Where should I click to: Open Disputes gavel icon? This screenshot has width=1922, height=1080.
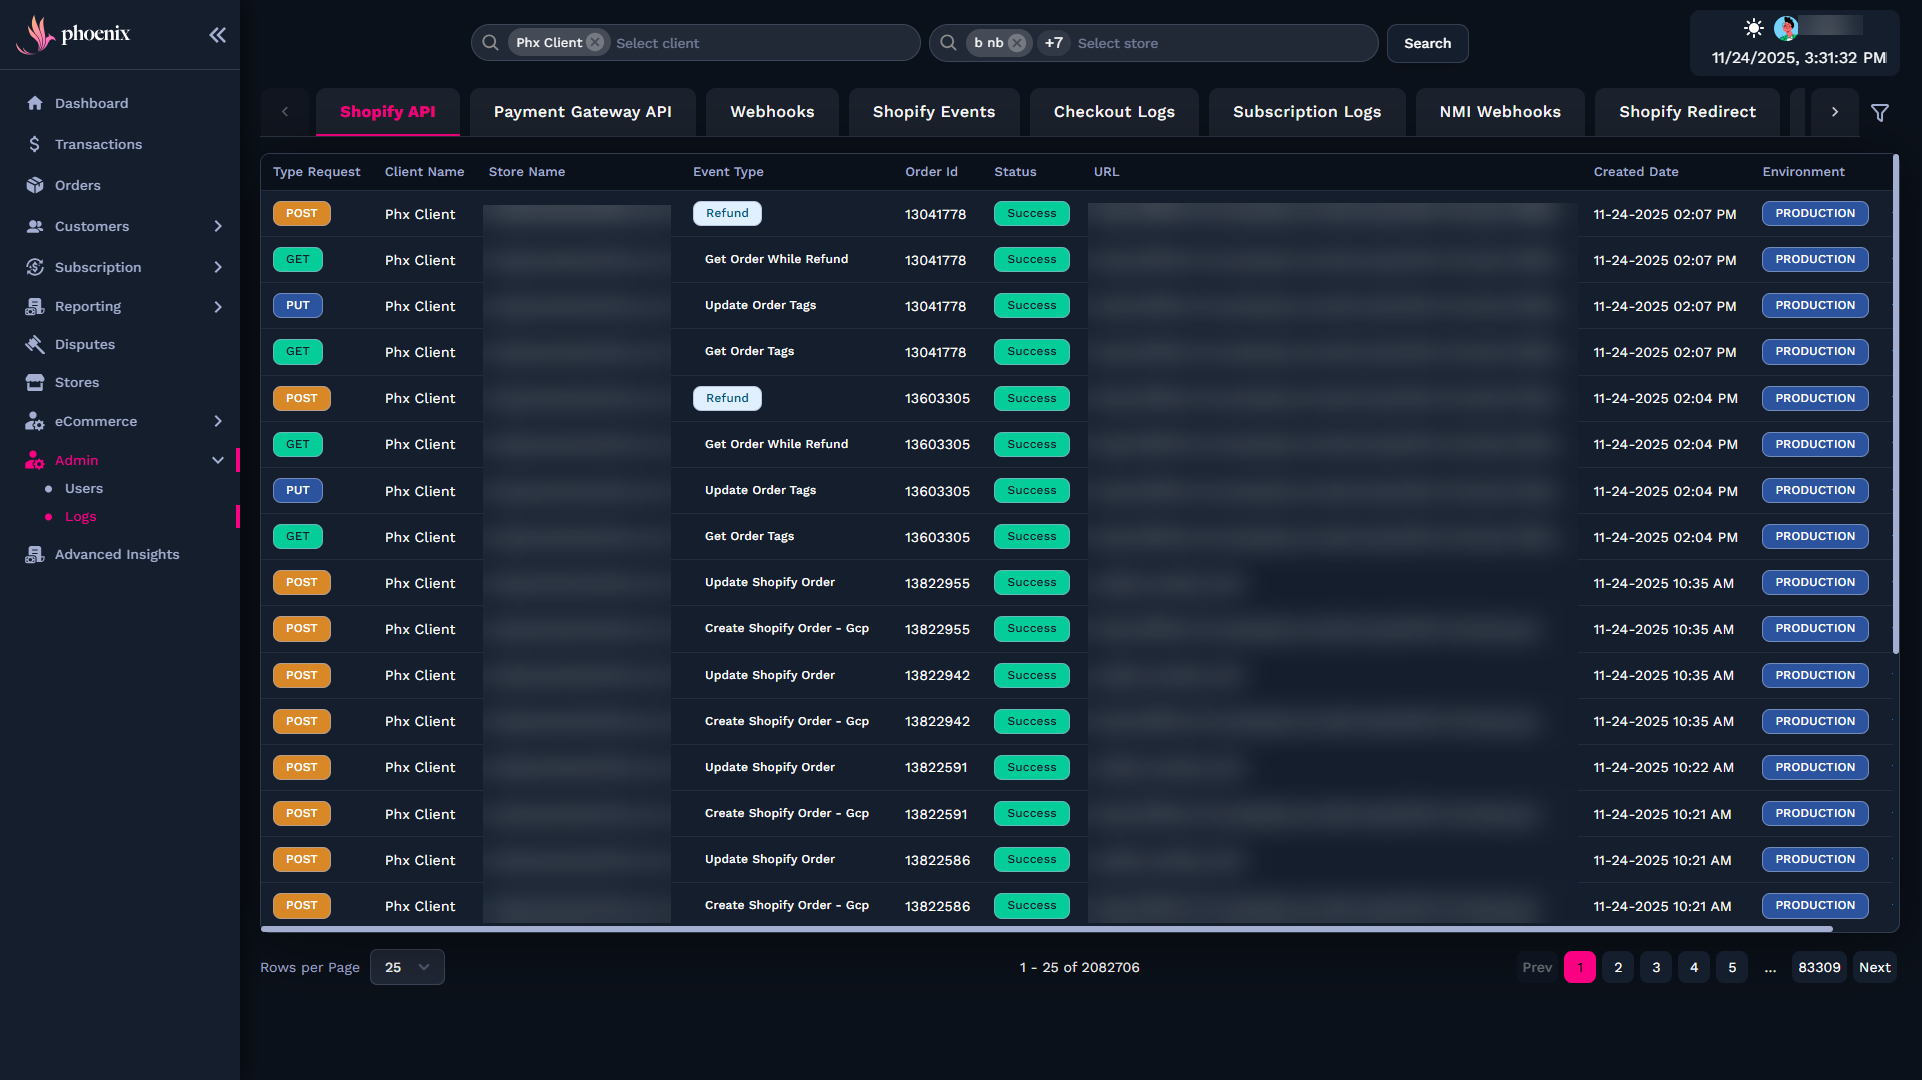pos(35,344)
